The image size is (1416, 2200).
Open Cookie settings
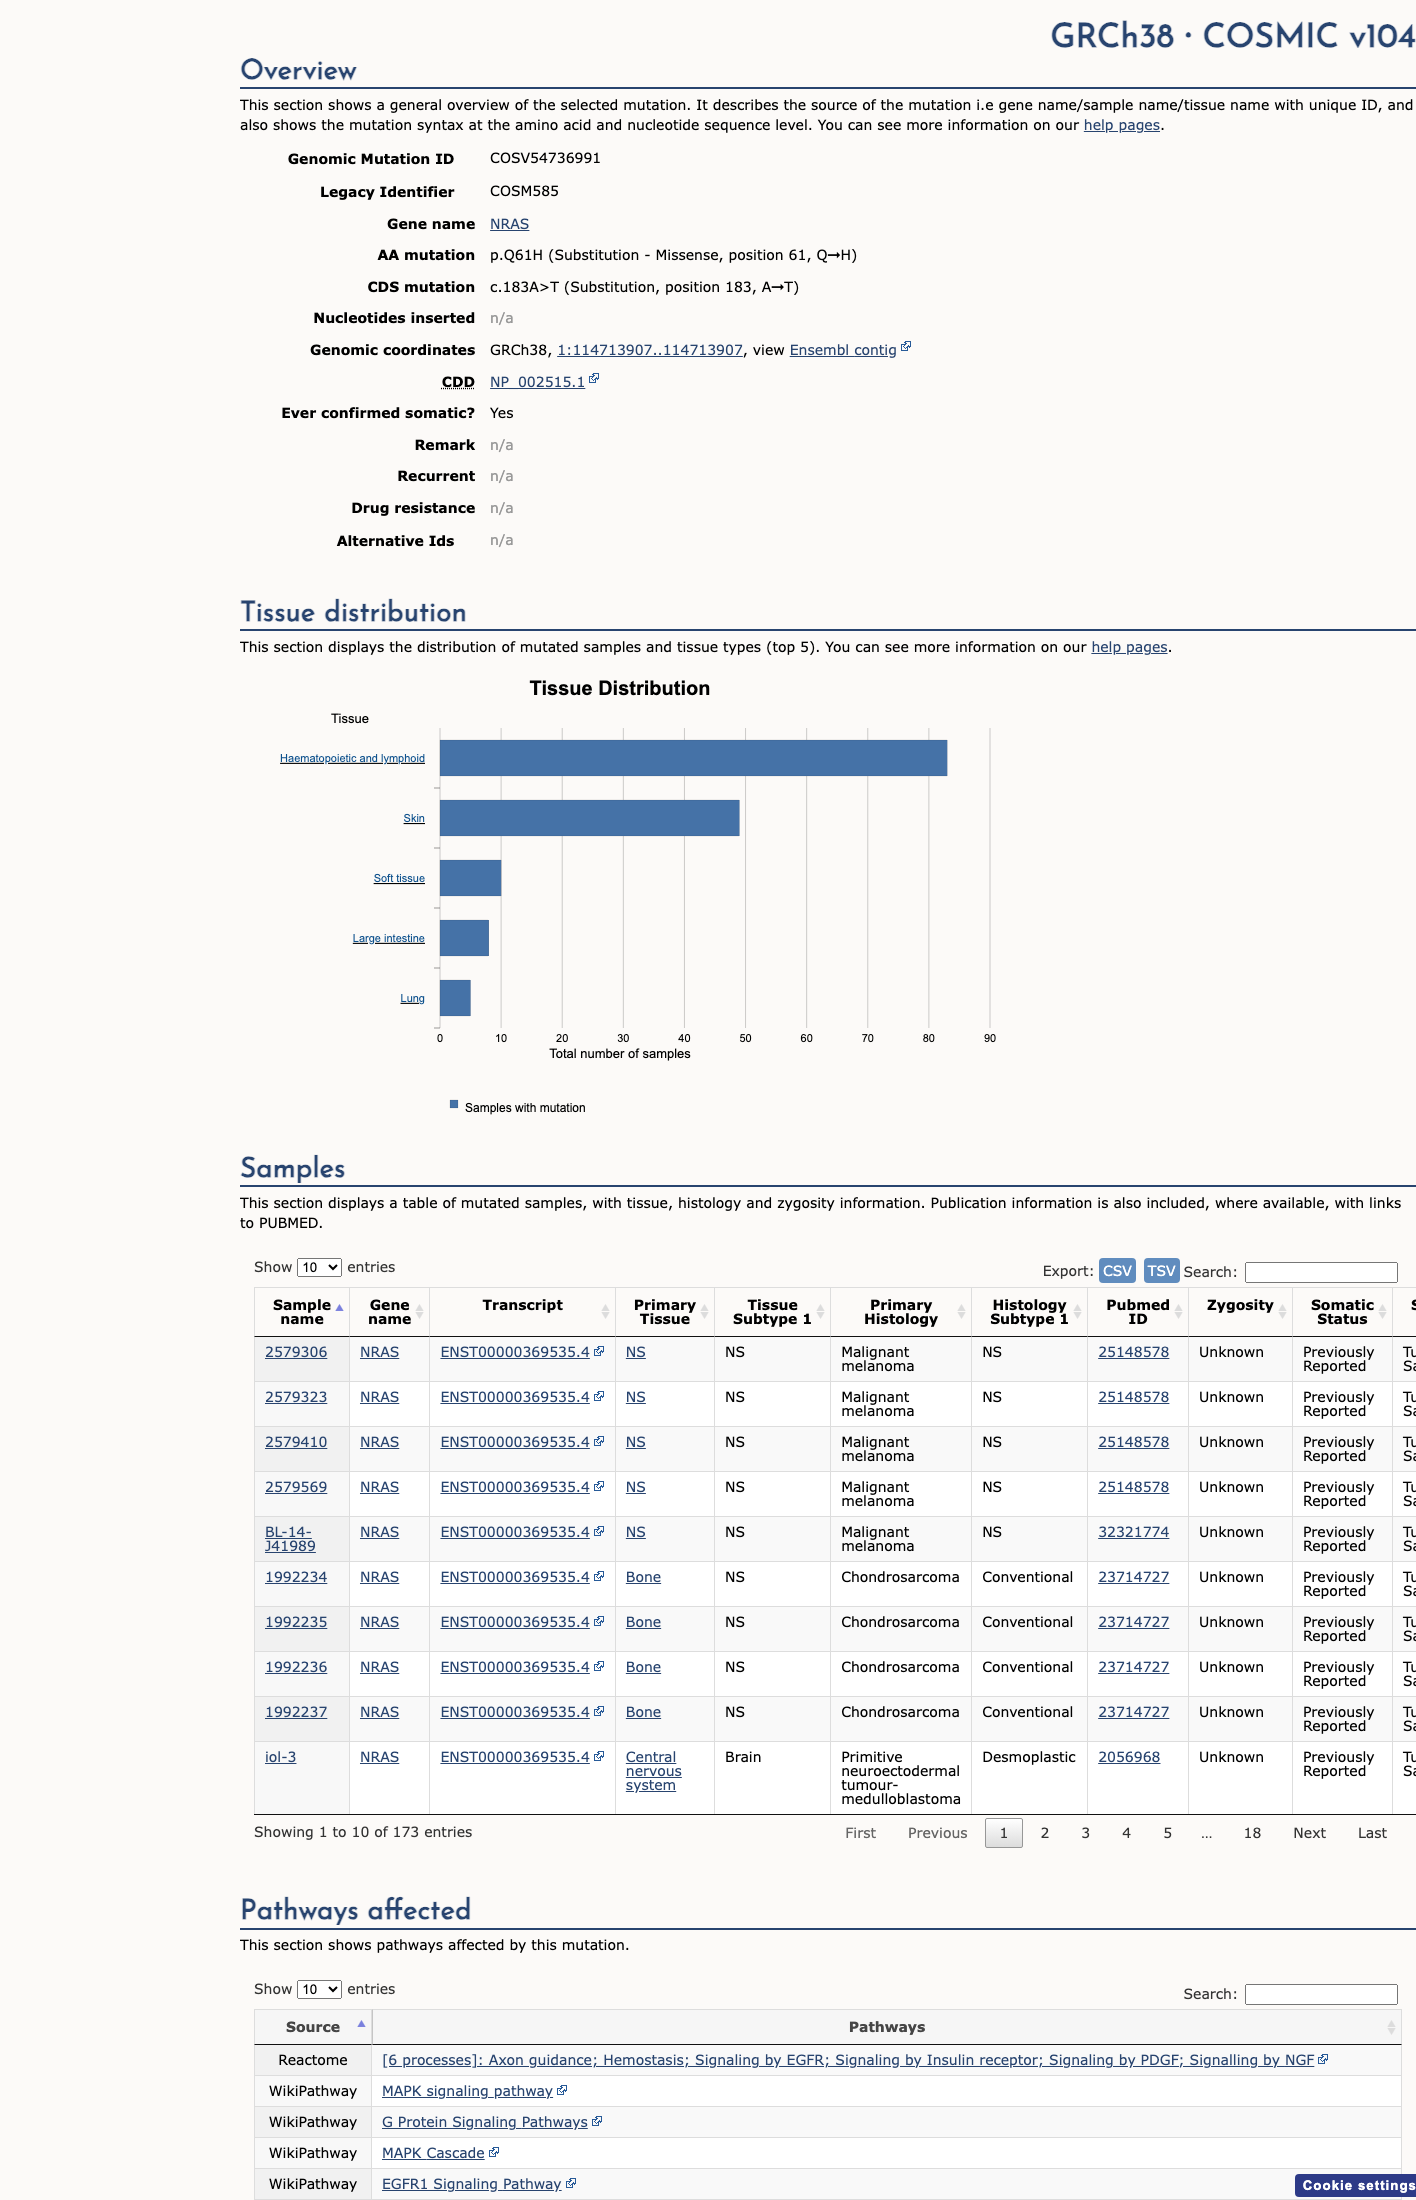click(1356, 2185)
